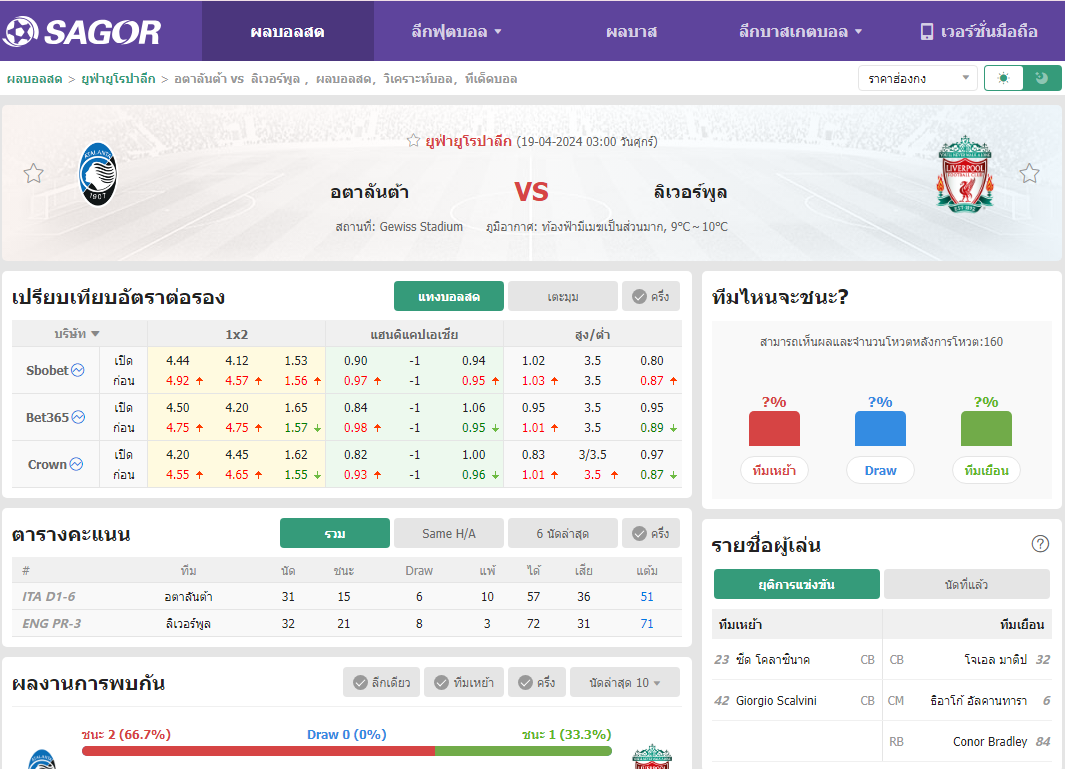
Task: Click red home team vote bar
Action: click(x=774, y=428)
